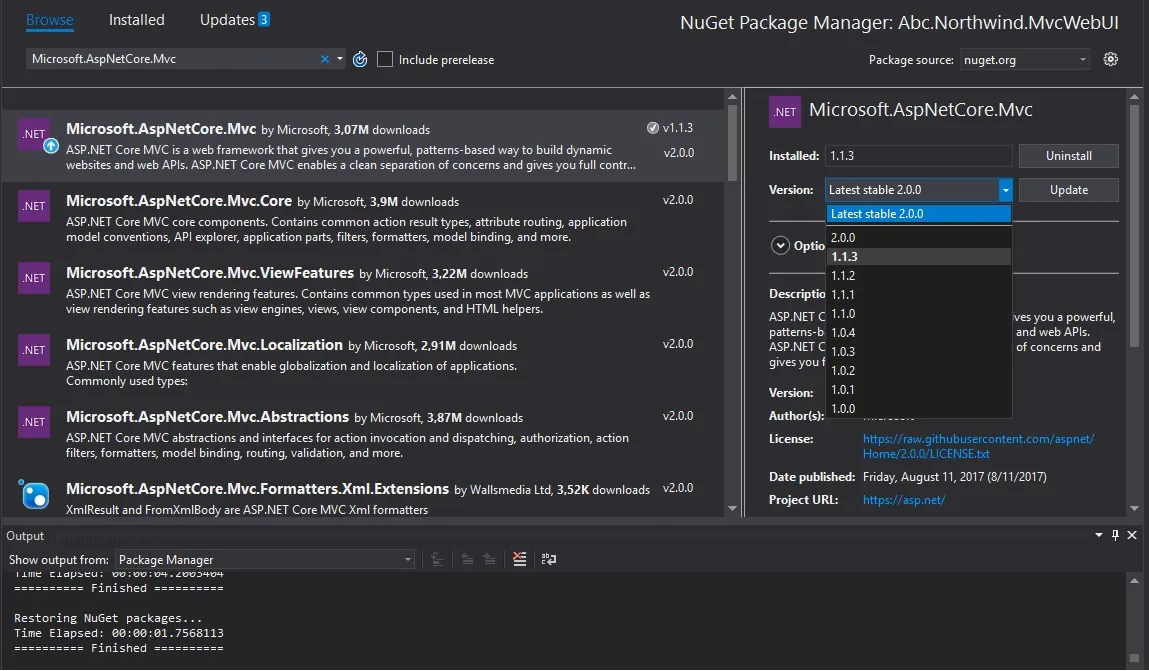
Task: Open the Updates tab
Action: (x=234, y=20)
